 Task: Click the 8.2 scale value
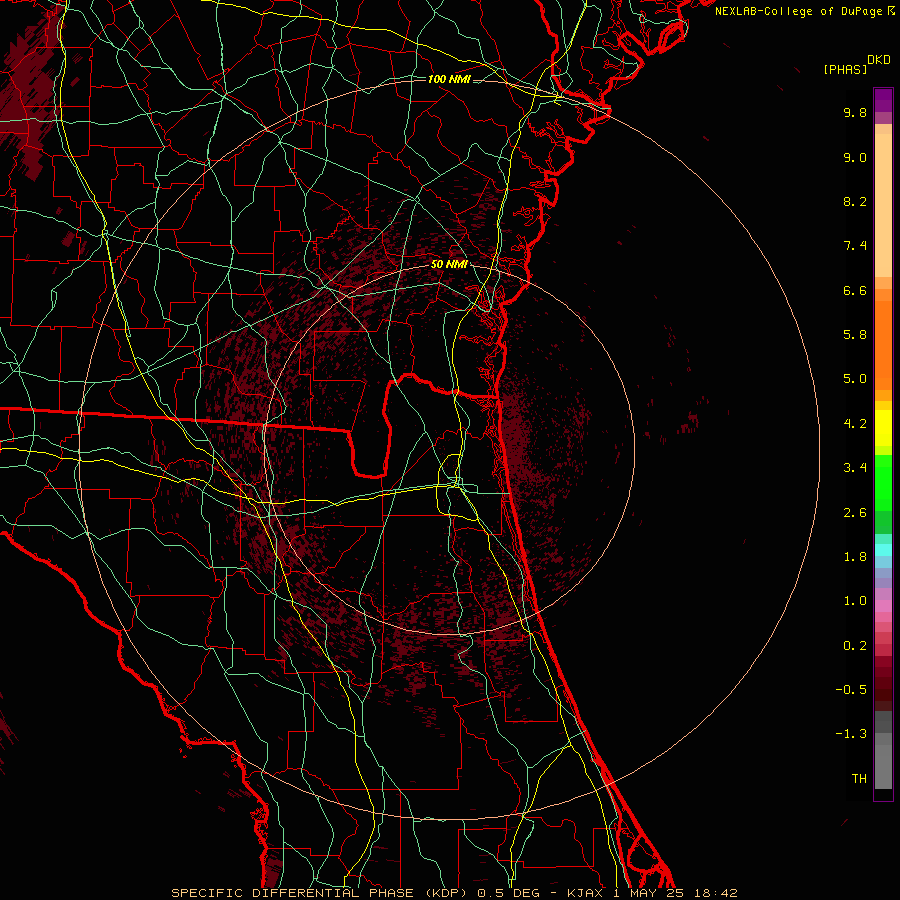[855, 201]
